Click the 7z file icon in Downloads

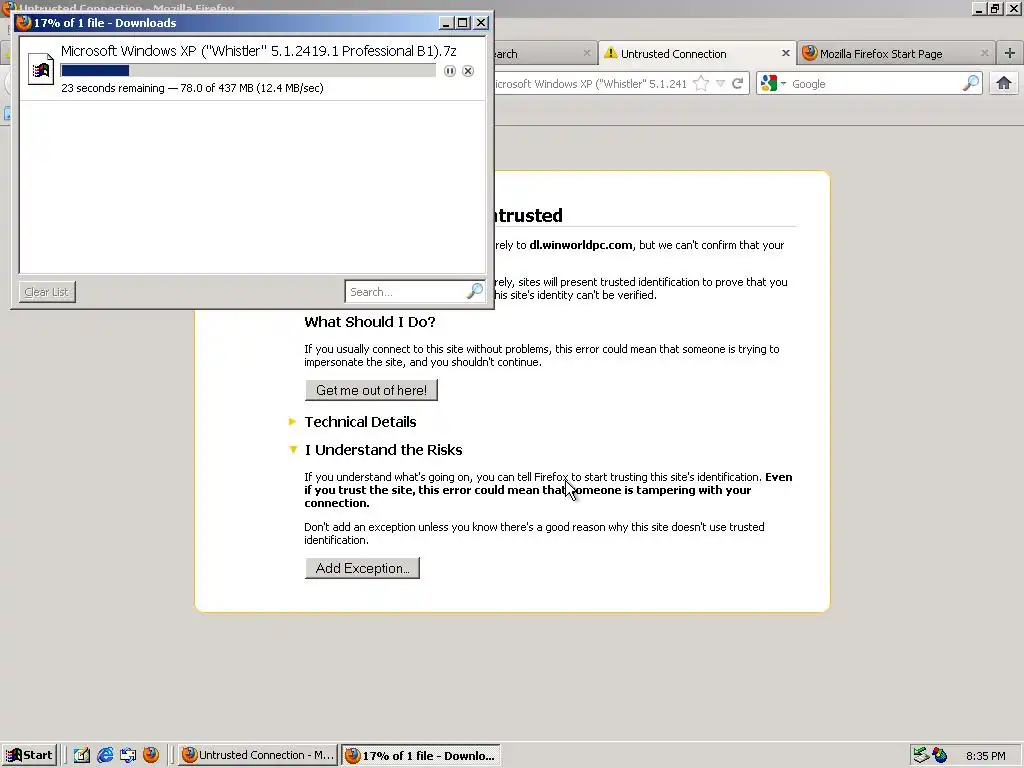coord(40,69)
